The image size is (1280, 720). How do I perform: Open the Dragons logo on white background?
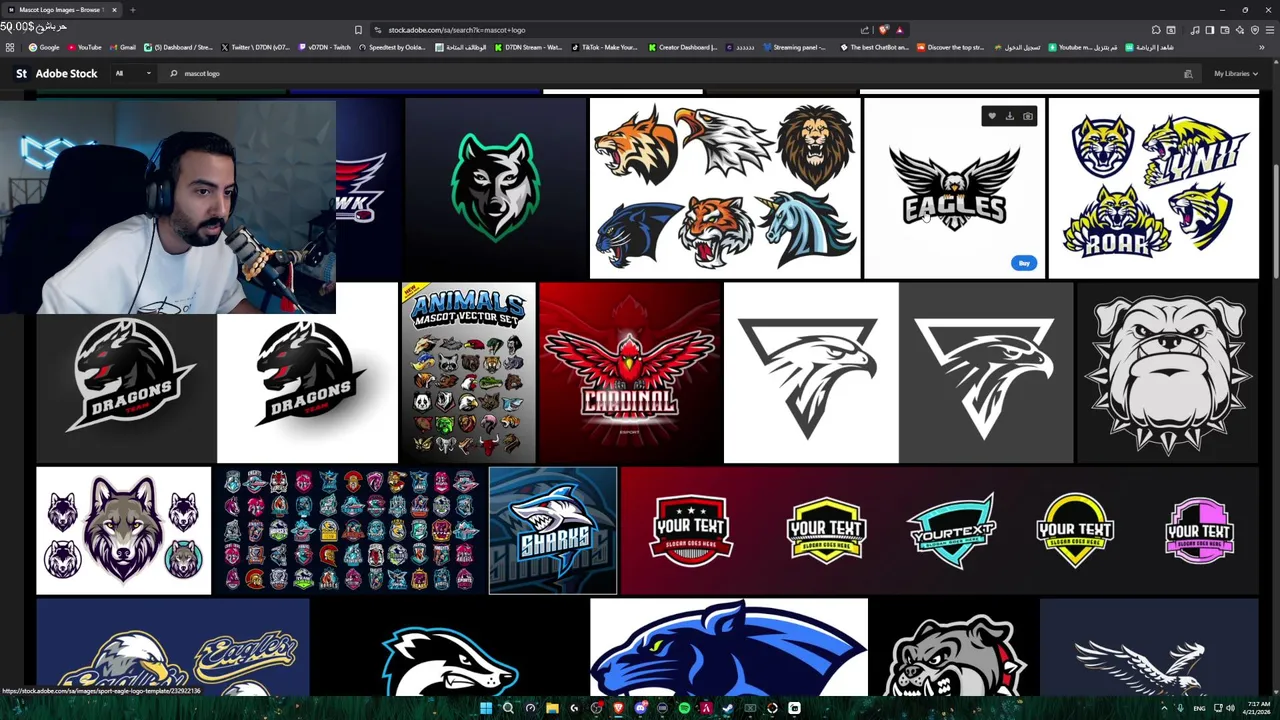(x=308, y=373)
